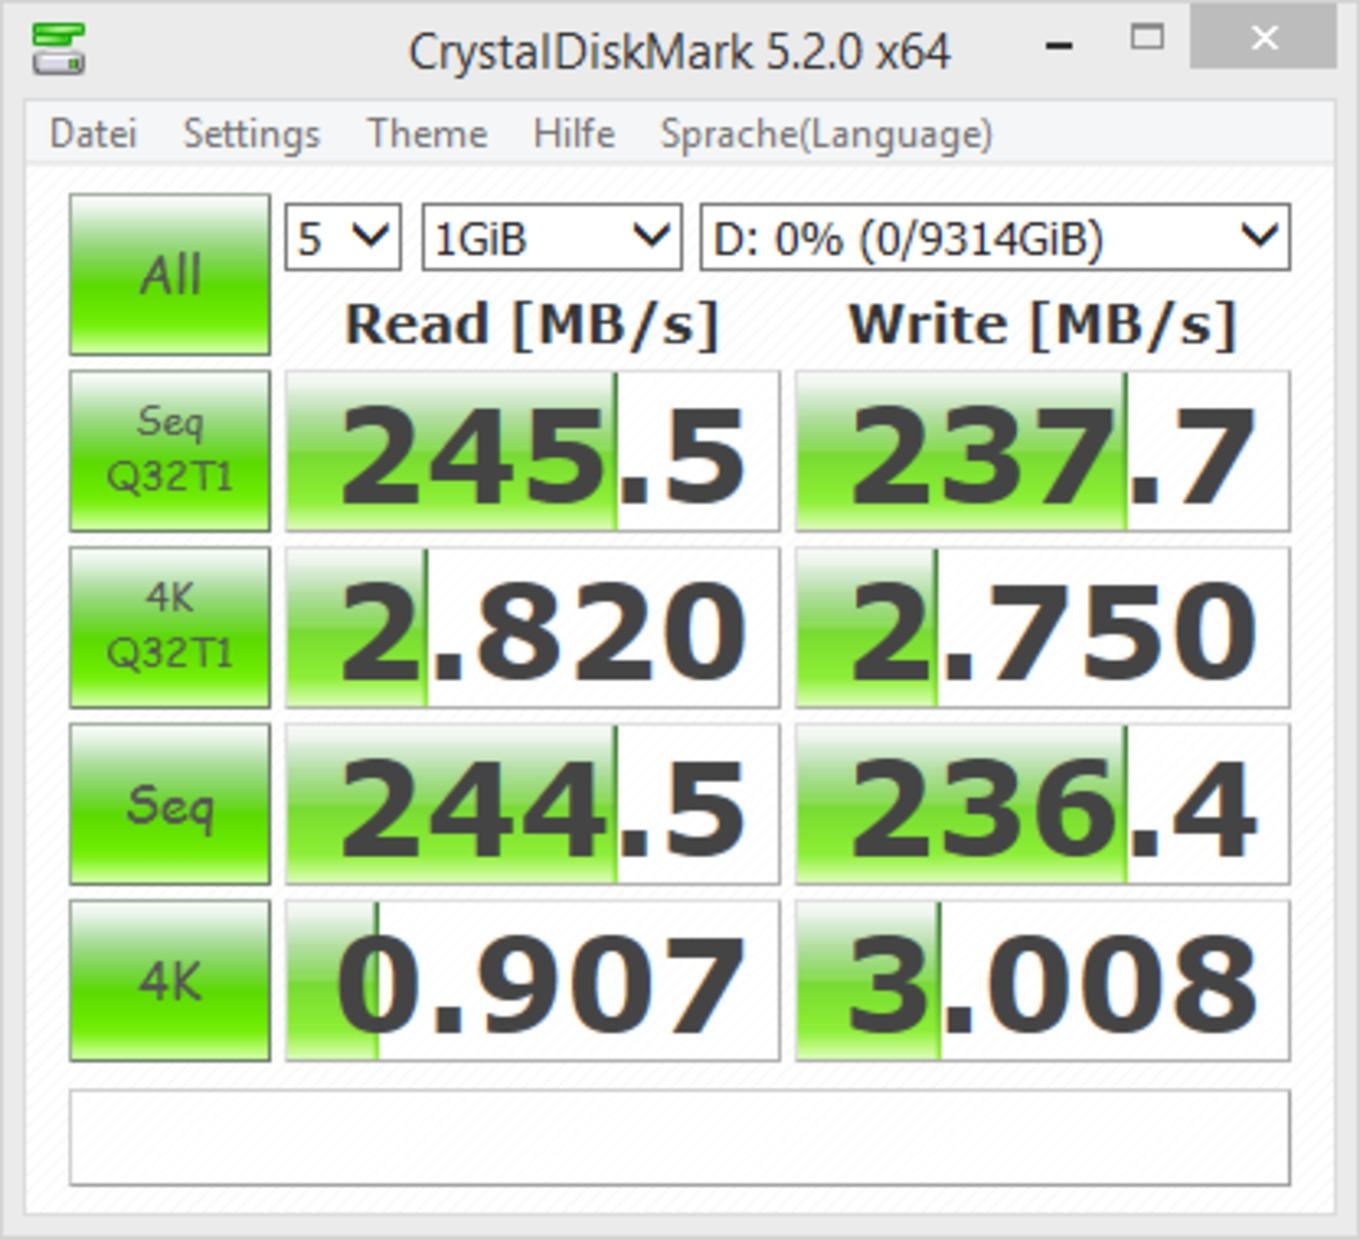Open the Settings menu

point(252,134)
